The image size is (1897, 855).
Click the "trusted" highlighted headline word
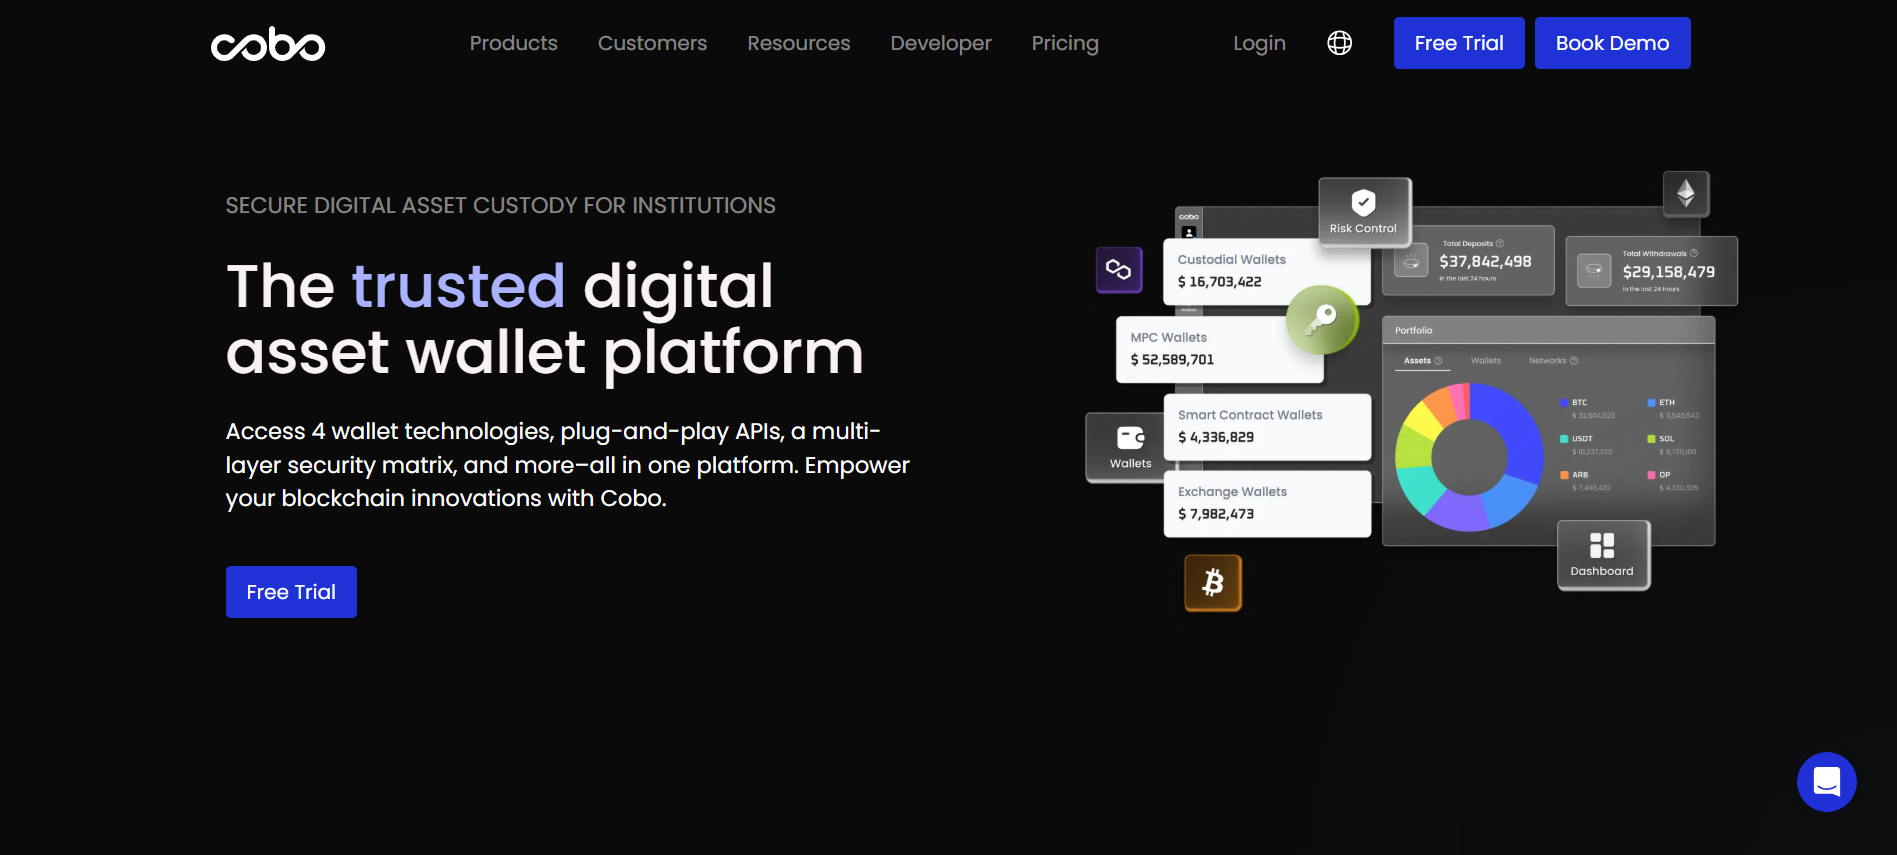(x=458, y=286)
